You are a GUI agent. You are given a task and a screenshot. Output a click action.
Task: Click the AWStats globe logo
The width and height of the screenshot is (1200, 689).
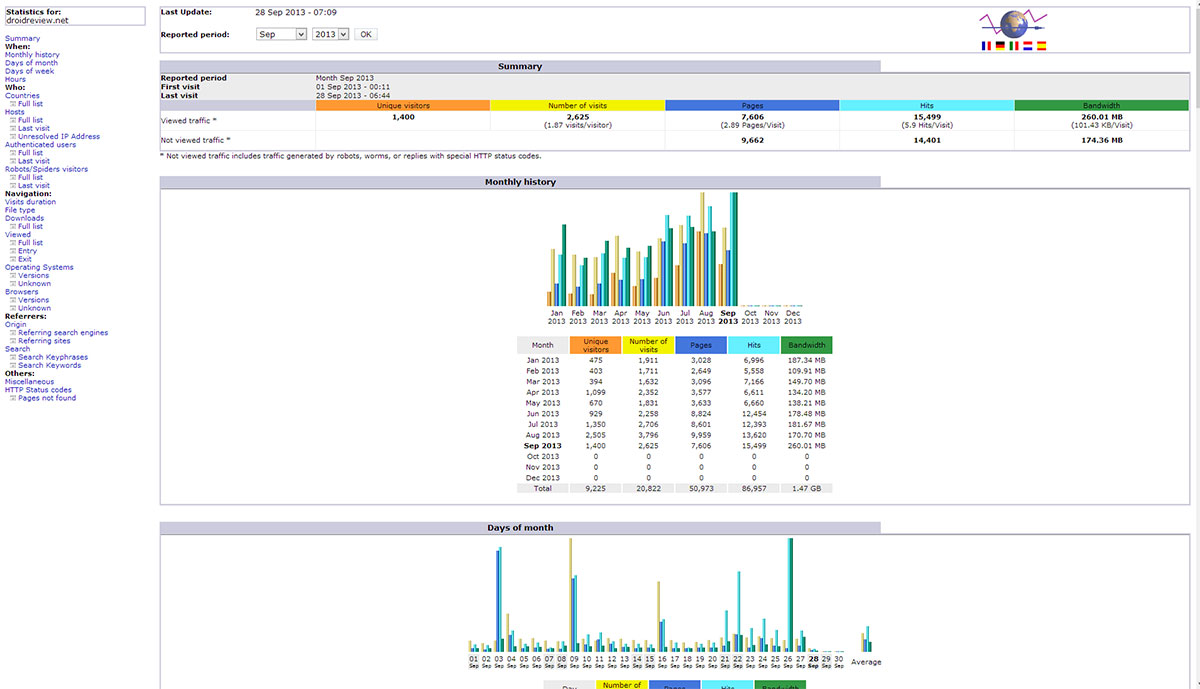pos(1013,23)
